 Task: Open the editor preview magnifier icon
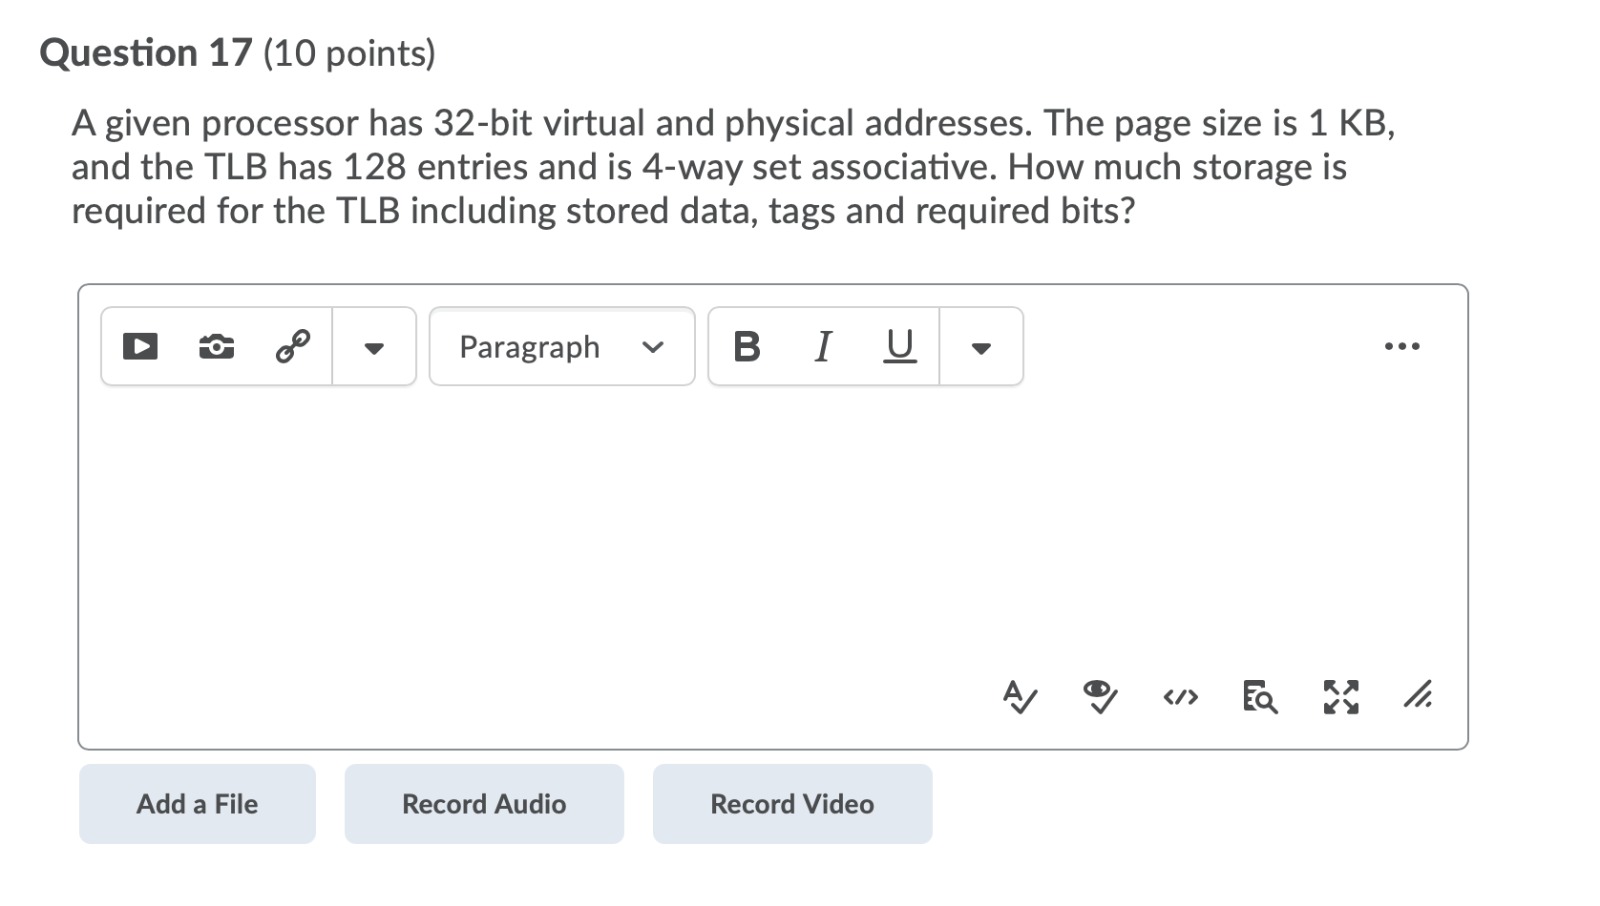click(1259, 698)
